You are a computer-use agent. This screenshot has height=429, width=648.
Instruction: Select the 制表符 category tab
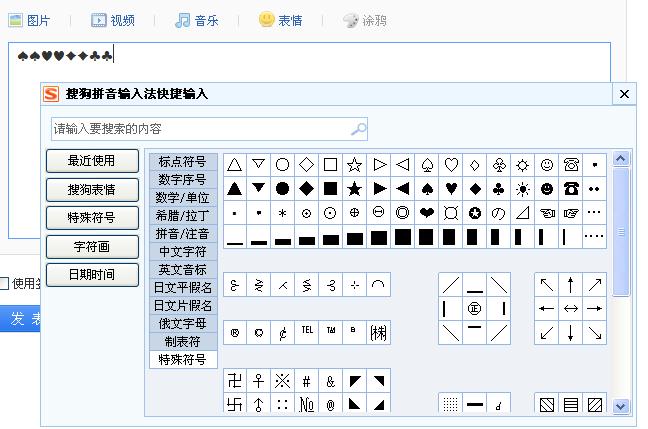(183, 342)
